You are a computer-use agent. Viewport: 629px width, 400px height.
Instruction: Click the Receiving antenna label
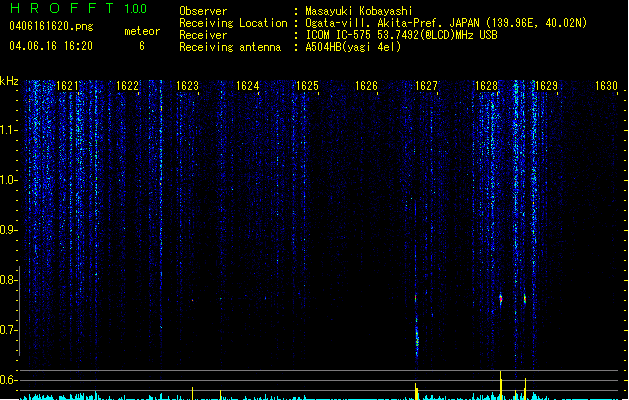pos(230,47)
